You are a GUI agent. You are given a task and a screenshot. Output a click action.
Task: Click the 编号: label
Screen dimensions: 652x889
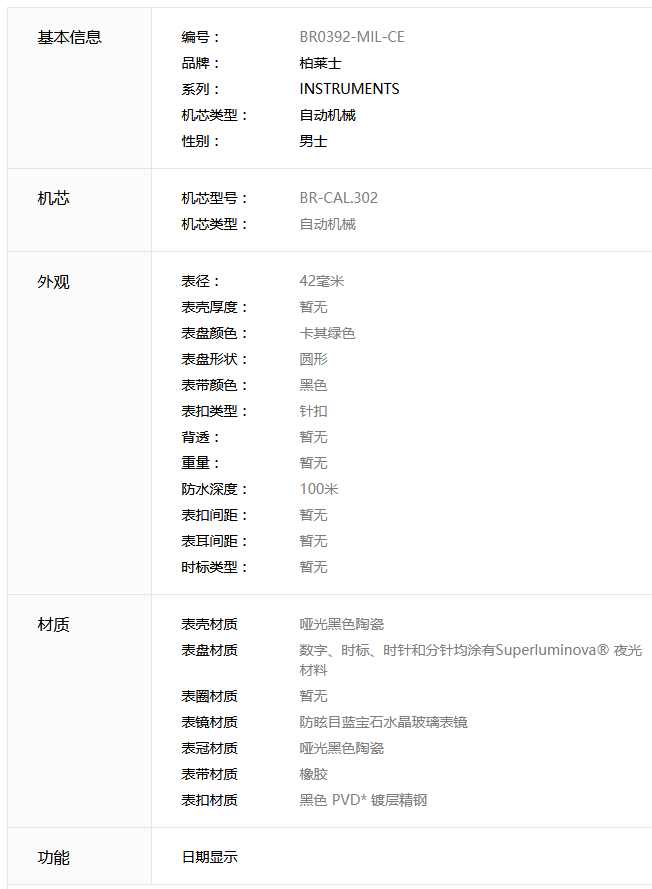pos(201,37)
